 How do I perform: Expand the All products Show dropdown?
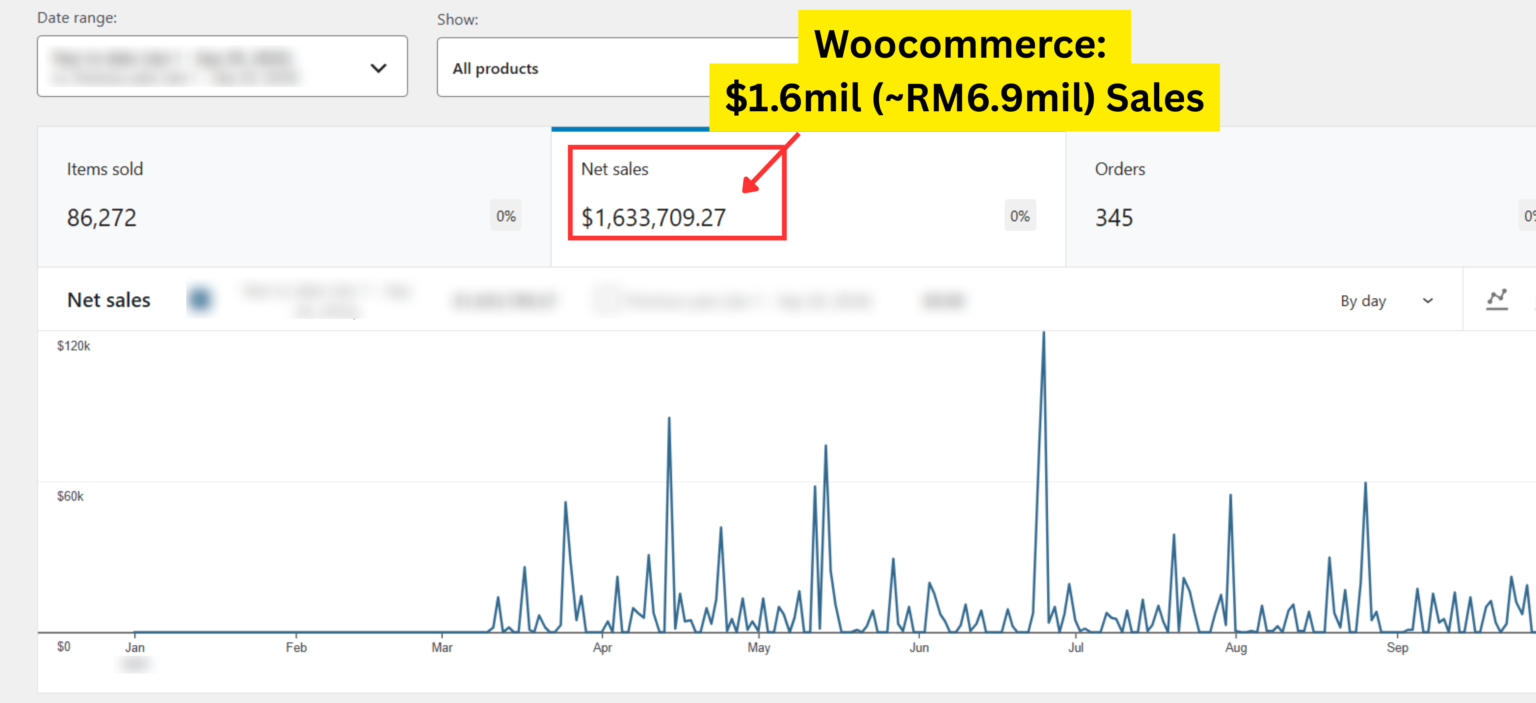620,68
